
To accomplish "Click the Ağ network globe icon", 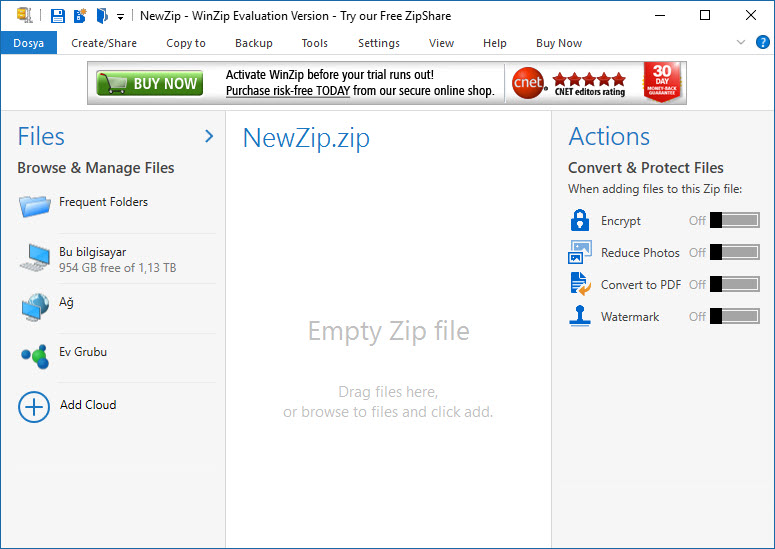I will 35,307.
